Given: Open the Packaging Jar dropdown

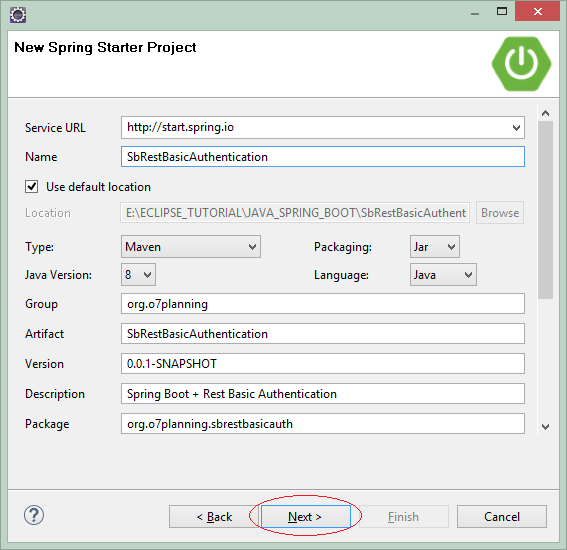Looking at the screenshot, I should click(435, 247).
